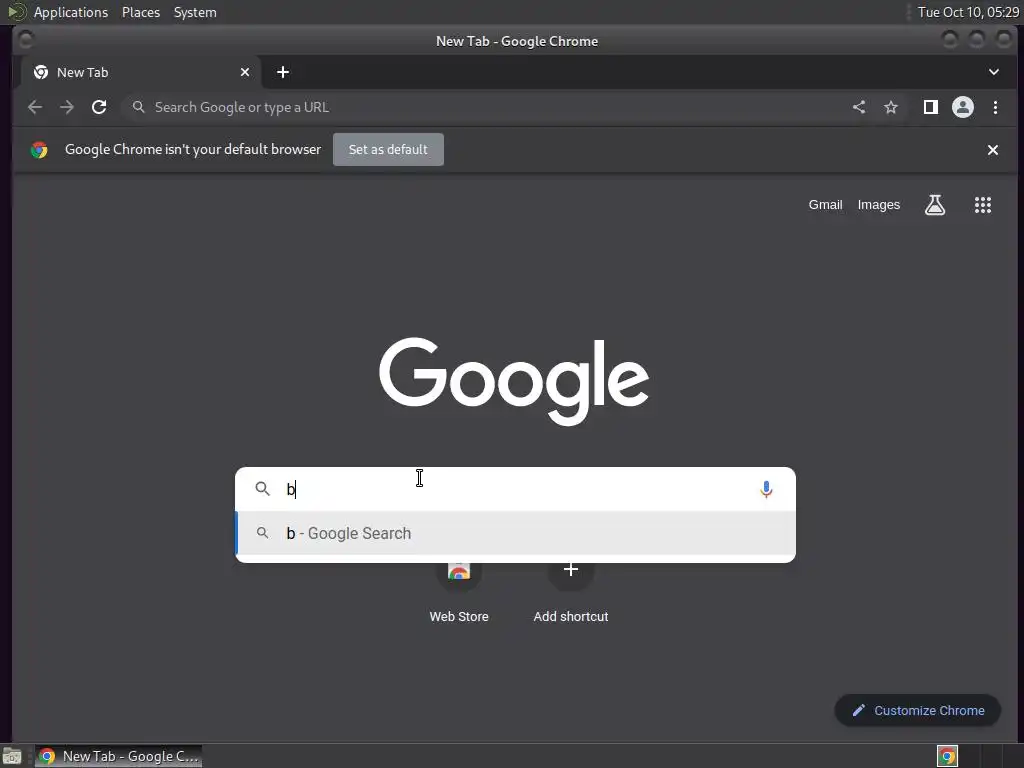Share this page using share icon
Viewport: 1024px width, 768px height.
tap(859, 107)
